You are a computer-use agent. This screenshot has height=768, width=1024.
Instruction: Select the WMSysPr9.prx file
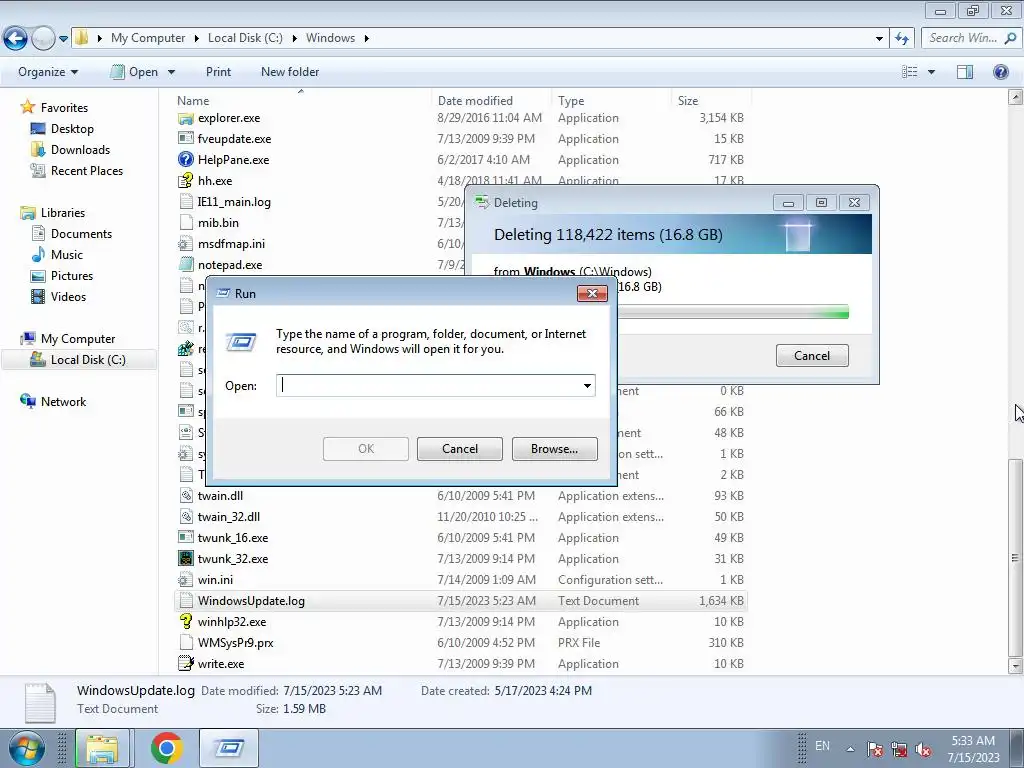tap(235, 643)
